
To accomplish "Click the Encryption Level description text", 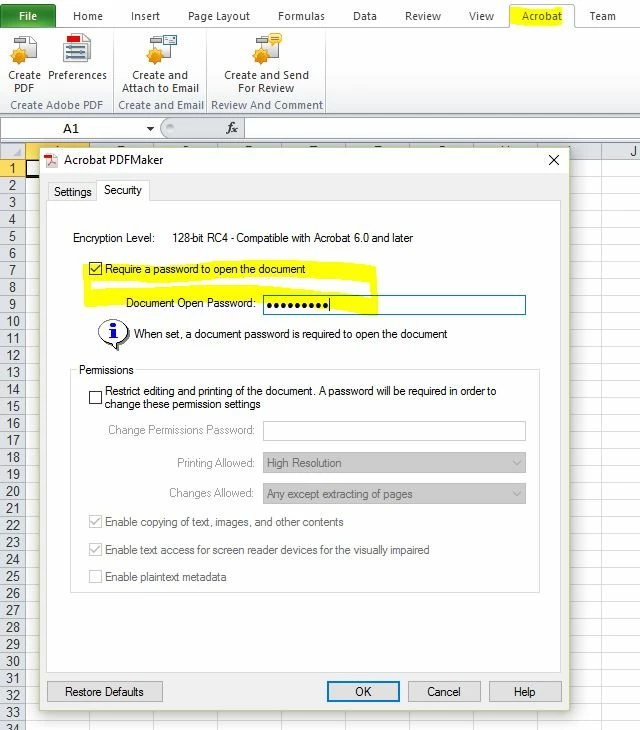I will (x=292, y=238).
